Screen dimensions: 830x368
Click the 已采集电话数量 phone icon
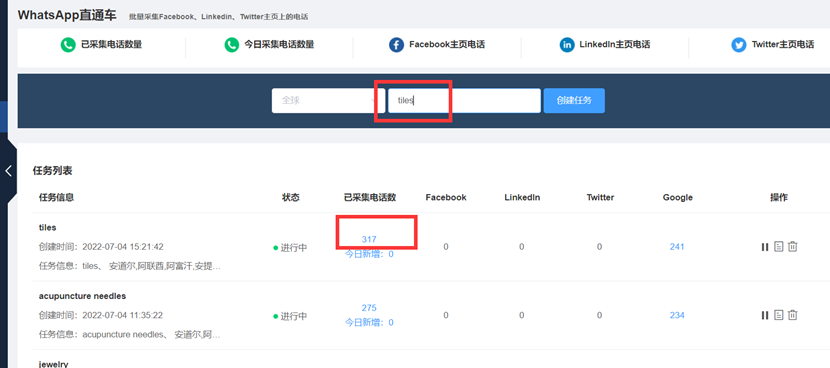(x=68, y=45)
